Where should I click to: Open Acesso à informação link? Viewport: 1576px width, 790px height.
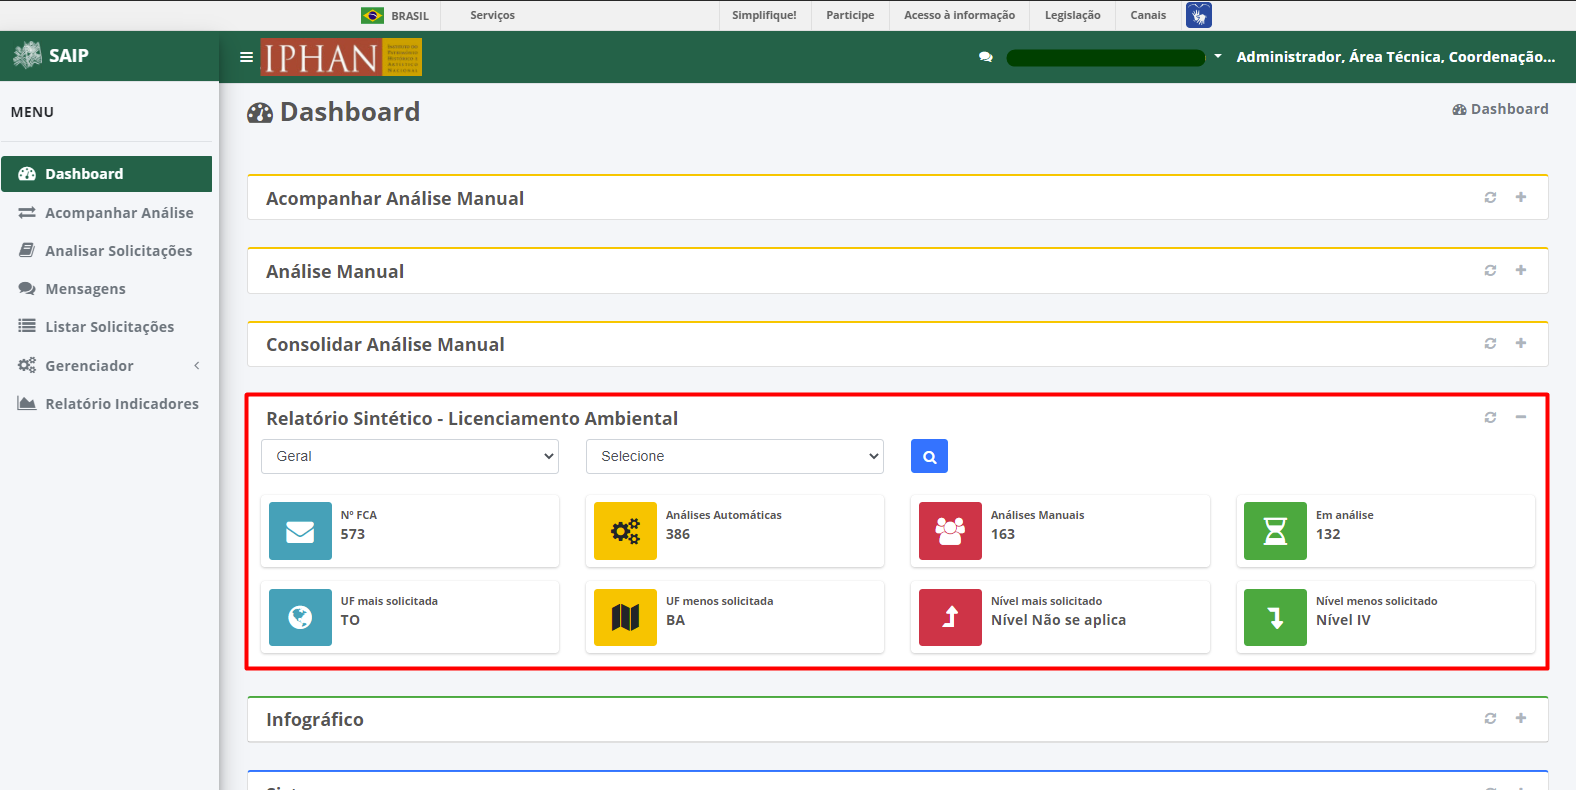(959, 15)
